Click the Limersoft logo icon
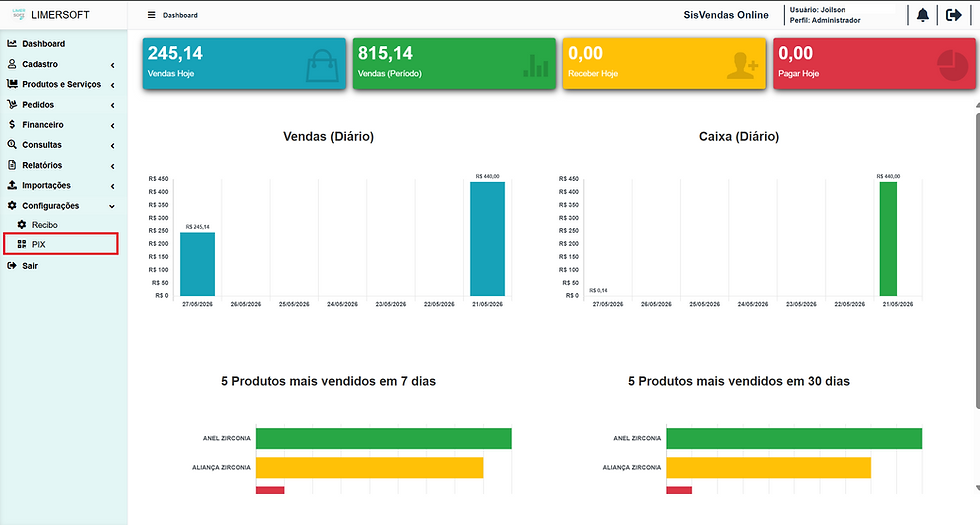Viewport: 980px width, 525px height. (19, 14)
